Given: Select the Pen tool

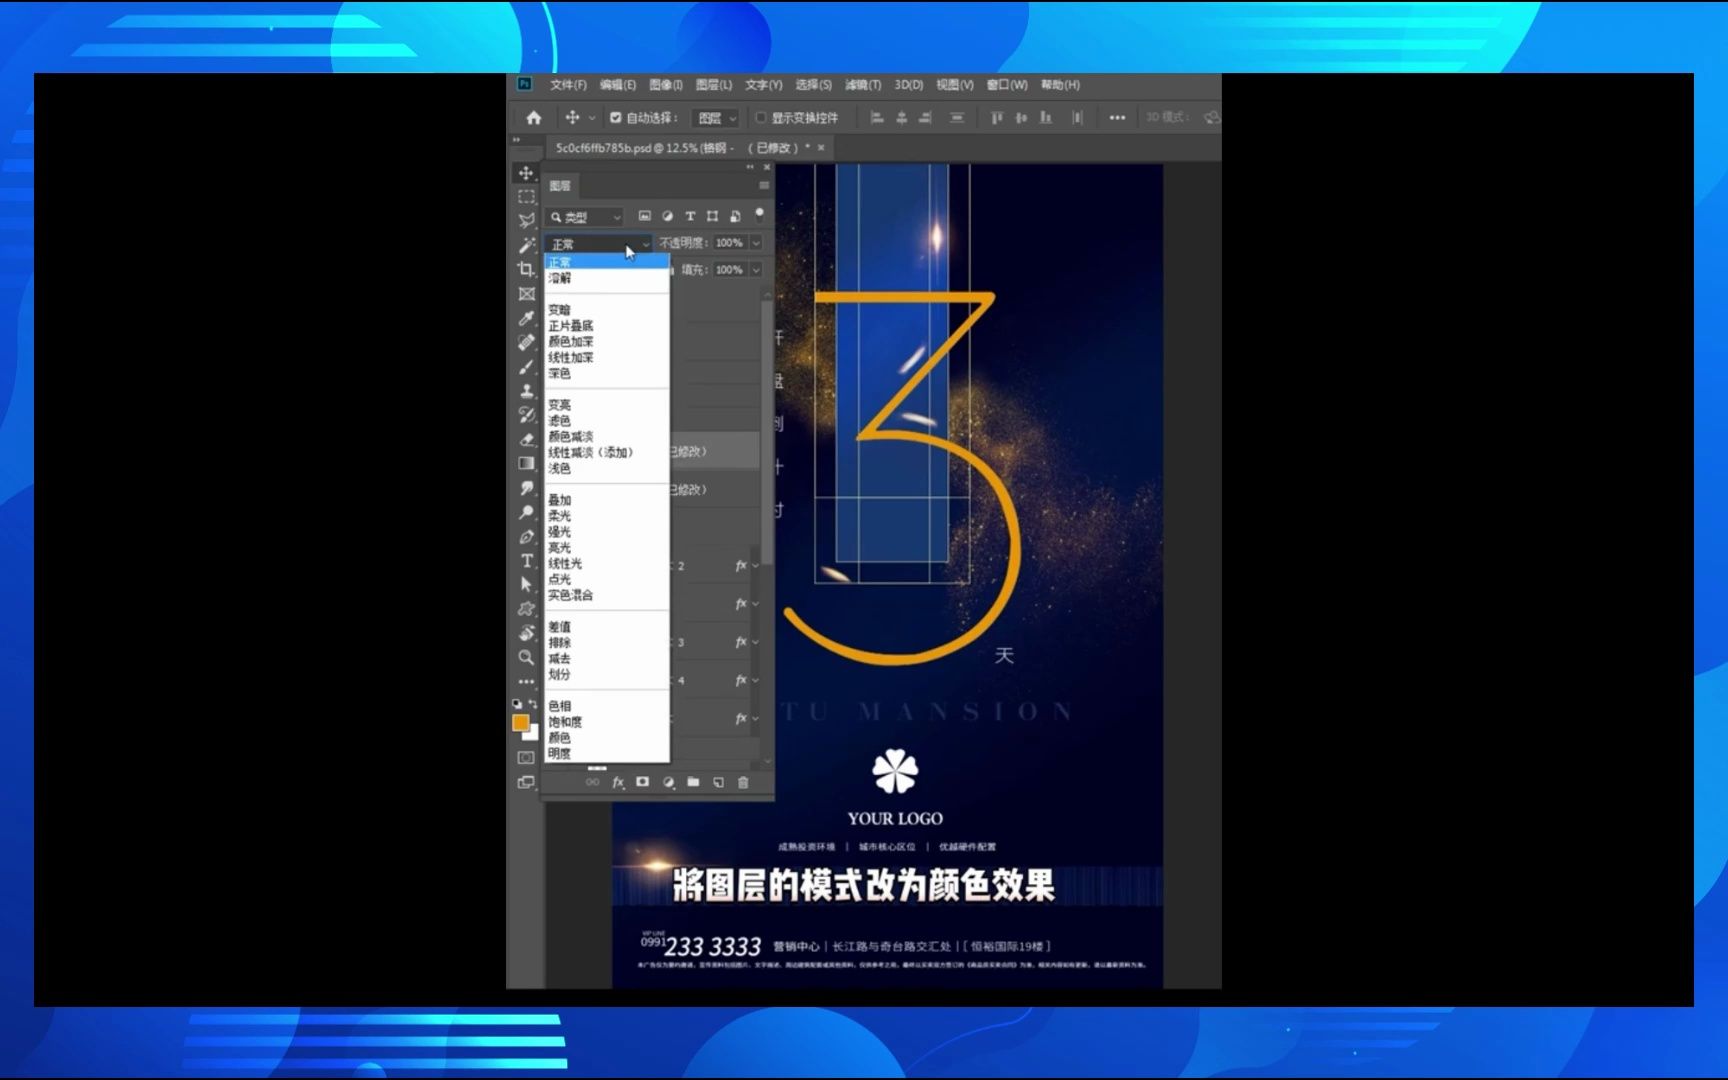Looking at the screenshot, I should pyautogui.click(x=526, y=537).
